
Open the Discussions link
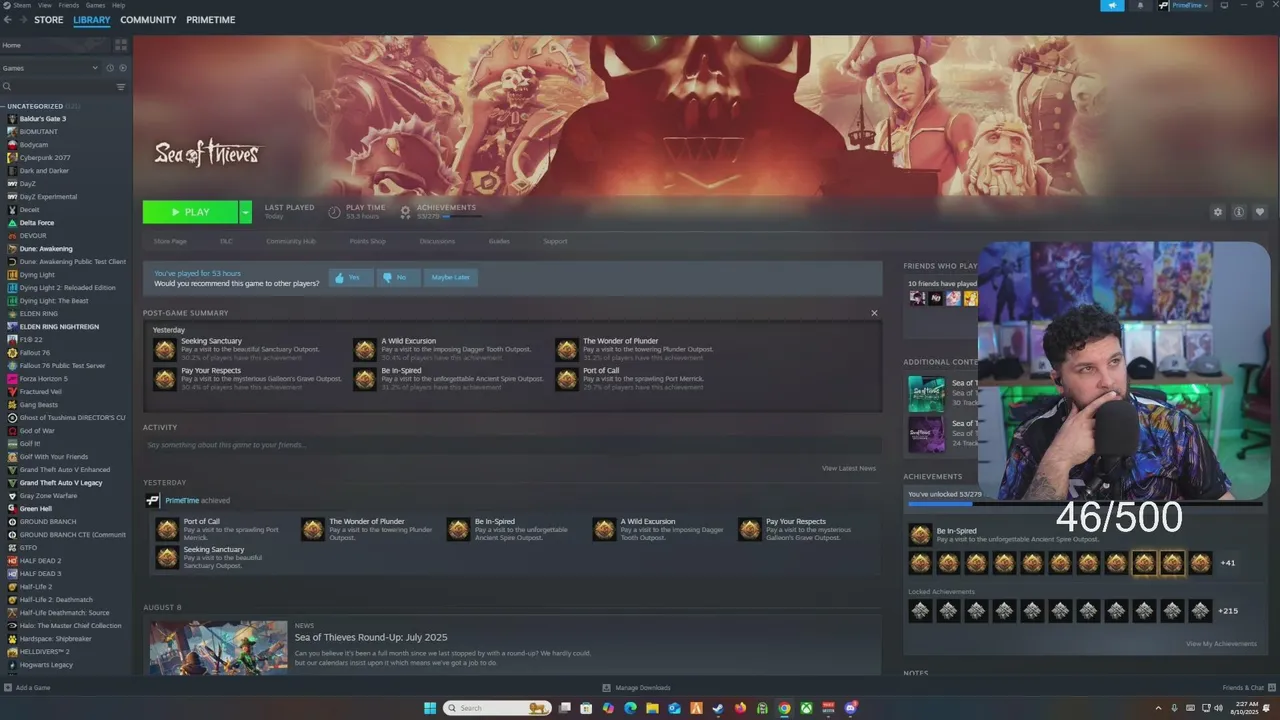click(437, 241)
